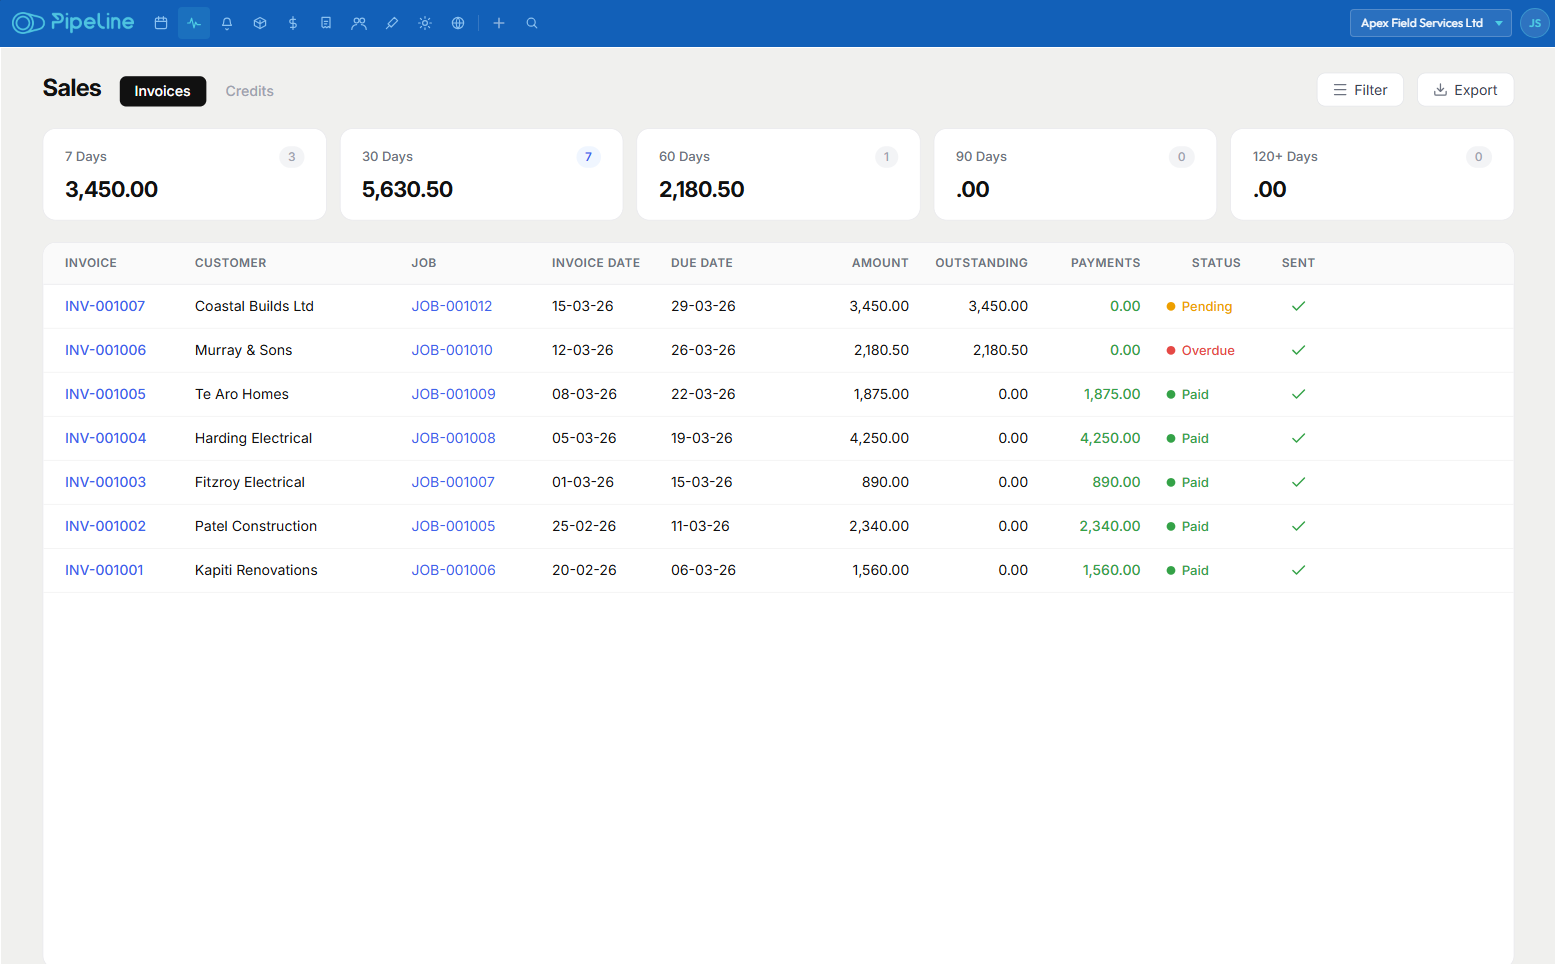Screen dimensions: 1555x964
Task: Open the dollar sign finance section
Action: 292,22
